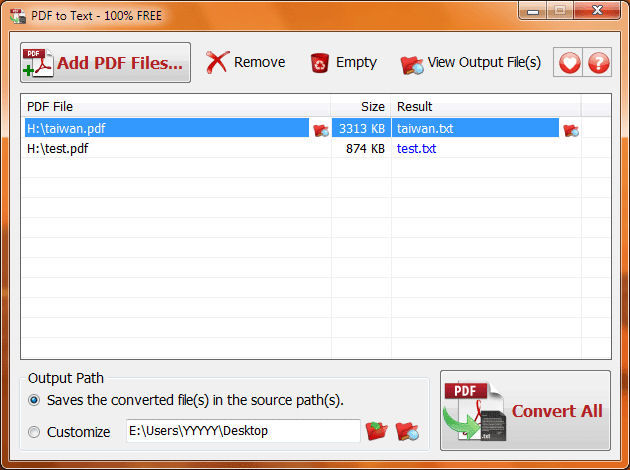This screenshot has height=470, width=630.
Task: Click the Add PDF Files button
Action: [x=105, y=63]
